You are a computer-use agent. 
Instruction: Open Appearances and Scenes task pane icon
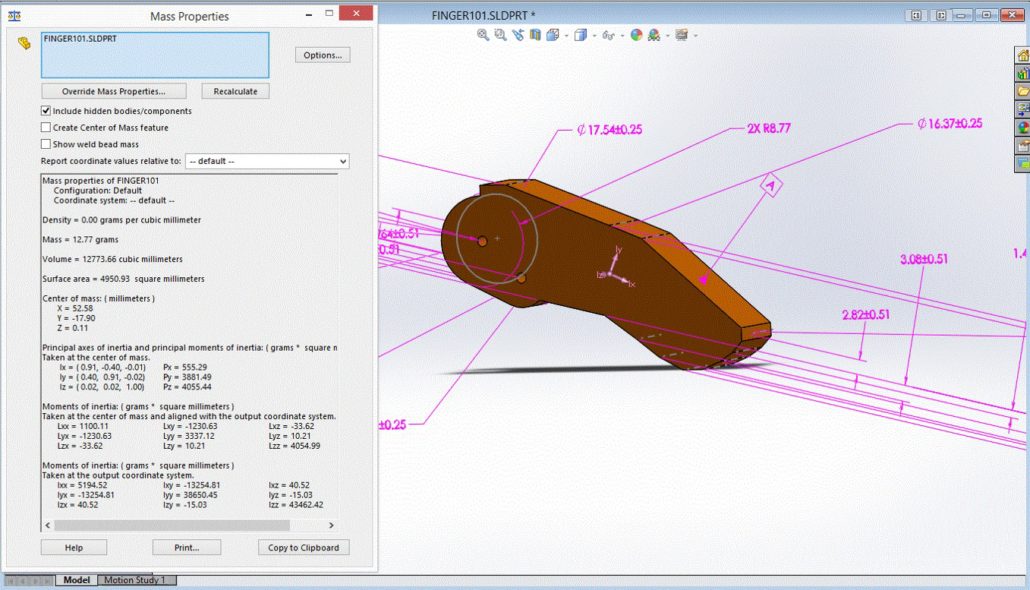(x=1023, y=127)
